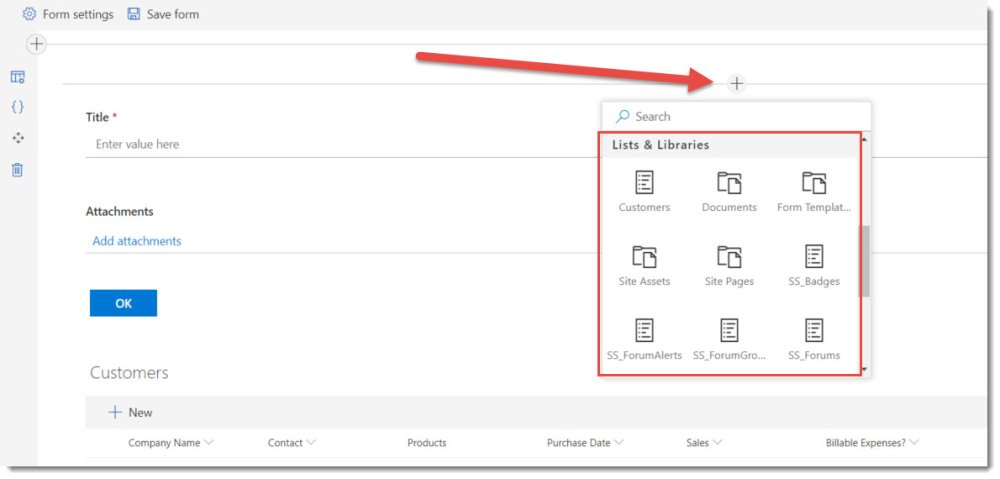Choose the SS_Badges list
This screenshot has height=479, width=1000.
(814, 258)
